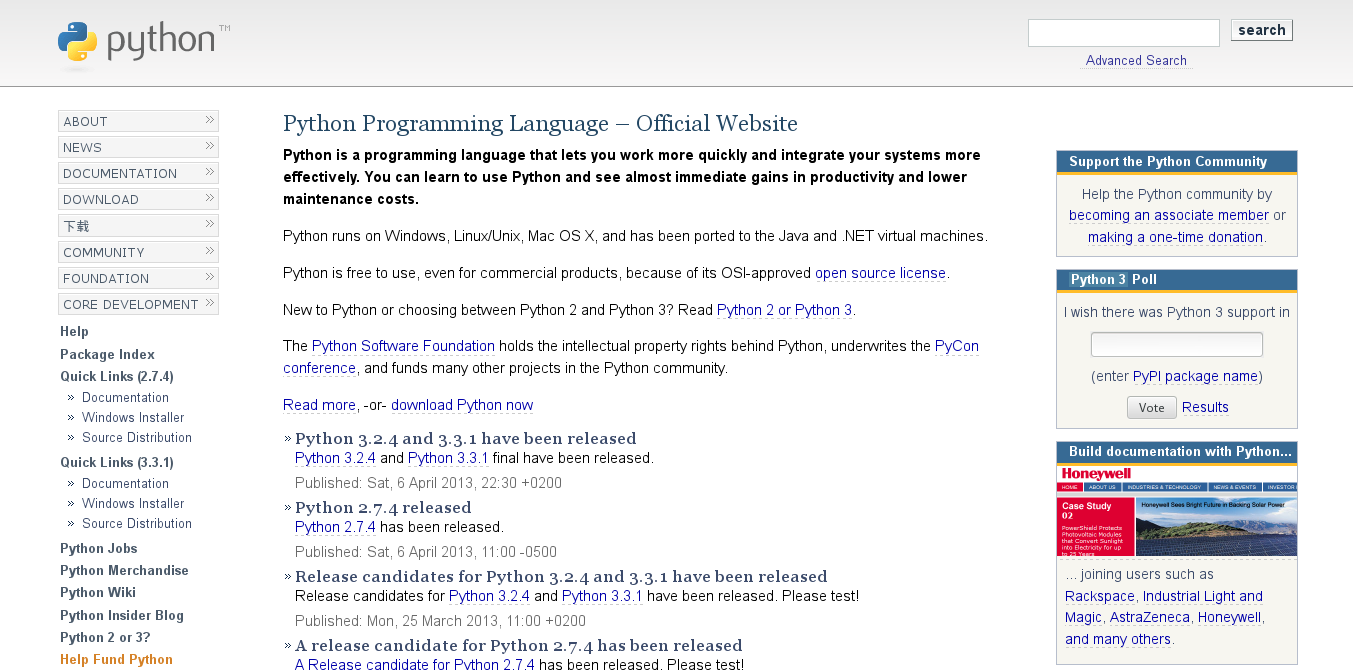Open the Python 3 Poll heading link
The height and width of the screenshot is (670, 1353).
pyautogui.click(x=1098, y=279)
